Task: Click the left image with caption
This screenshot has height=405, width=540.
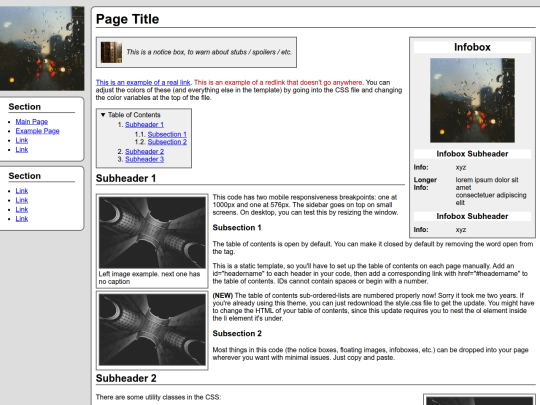Action: tap(152, 232)
